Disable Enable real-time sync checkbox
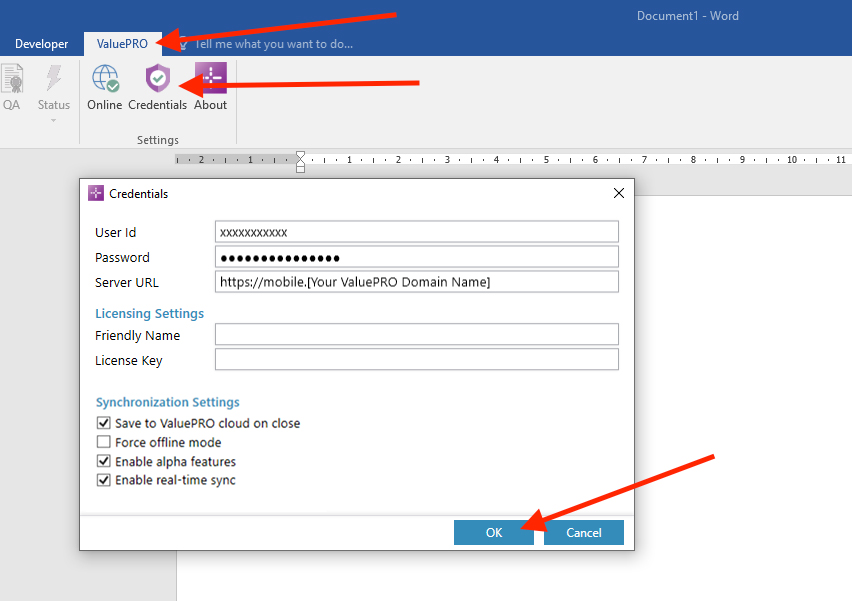 (x=103, y=480)
